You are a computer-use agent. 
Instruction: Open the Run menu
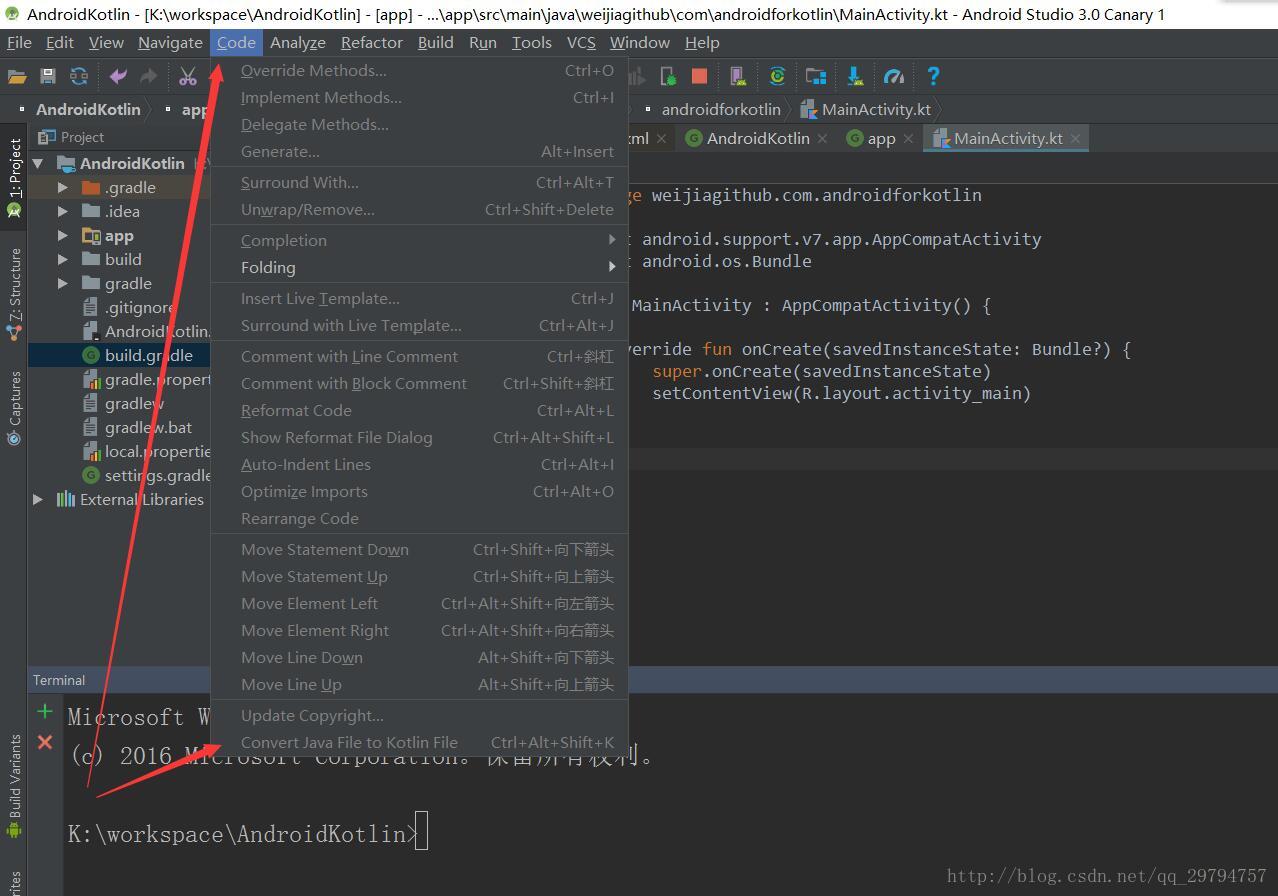482,42
